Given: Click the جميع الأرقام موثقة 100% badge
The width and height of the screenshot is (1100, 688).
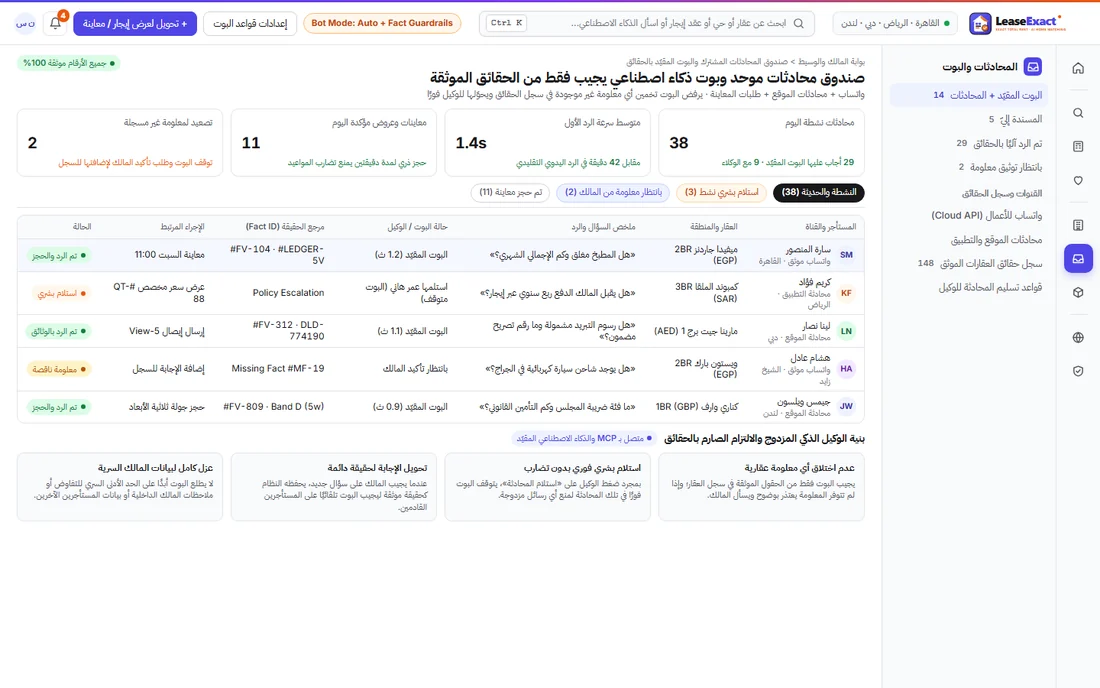Looking at the screenshot, I should click(x=69, y=63).
